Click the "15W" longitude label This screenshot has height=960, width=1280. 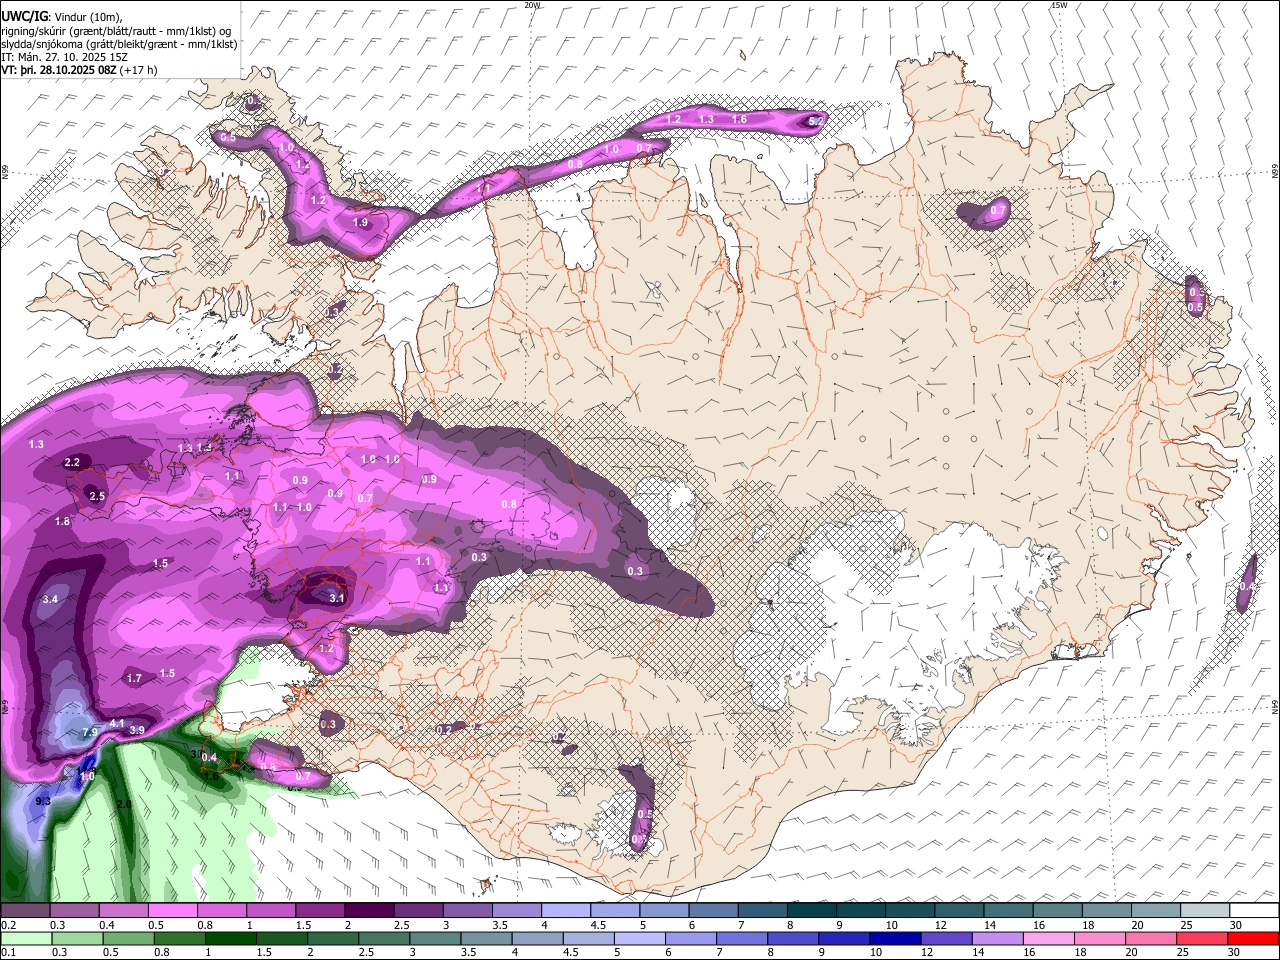point(1059,5)
